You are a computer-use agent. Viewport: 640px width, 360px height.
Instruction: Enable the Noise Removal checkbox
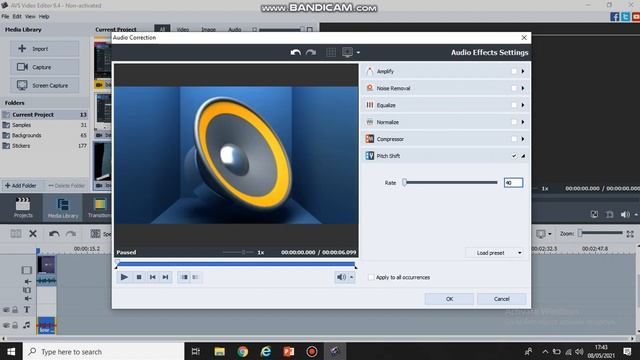coord(514,88)
